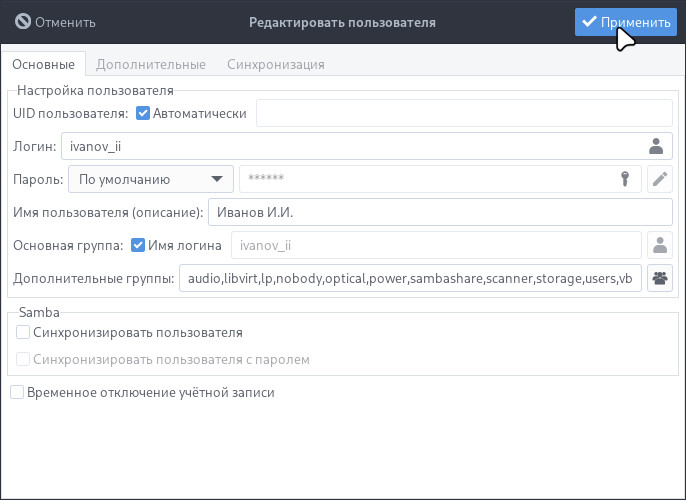Click the primary group name field
Image resolution: width=686 pixels, height=500 pixels.
(436, 245)
